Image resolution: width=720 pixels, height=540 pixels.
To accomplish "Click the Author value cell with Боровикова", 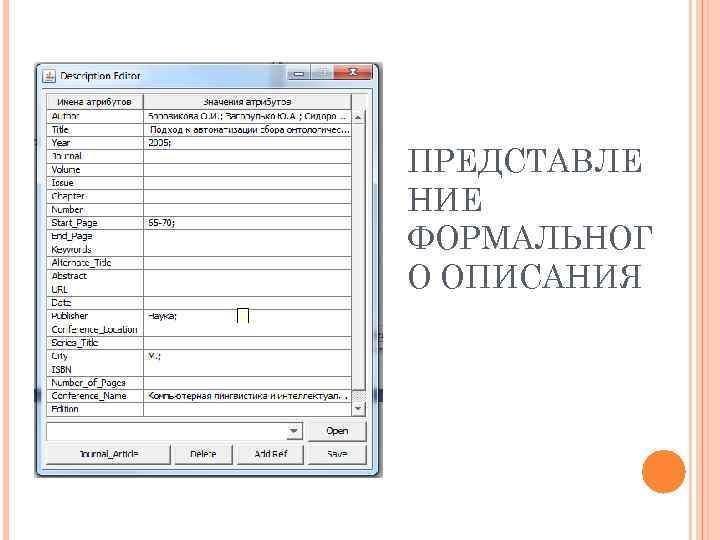I will pos(248,116).
